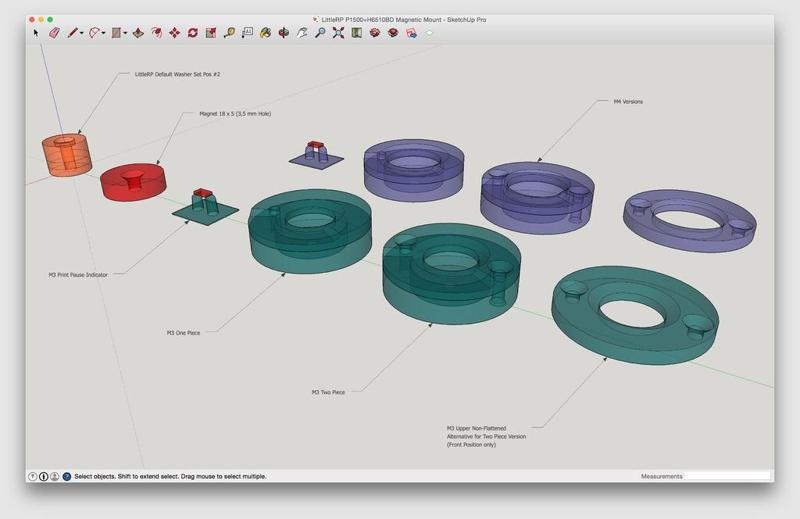This screenshot has height=519, width=800.
Task: Click the 'M3 Upper Non-Flattened' label text
Action: (x=477, y=428)
